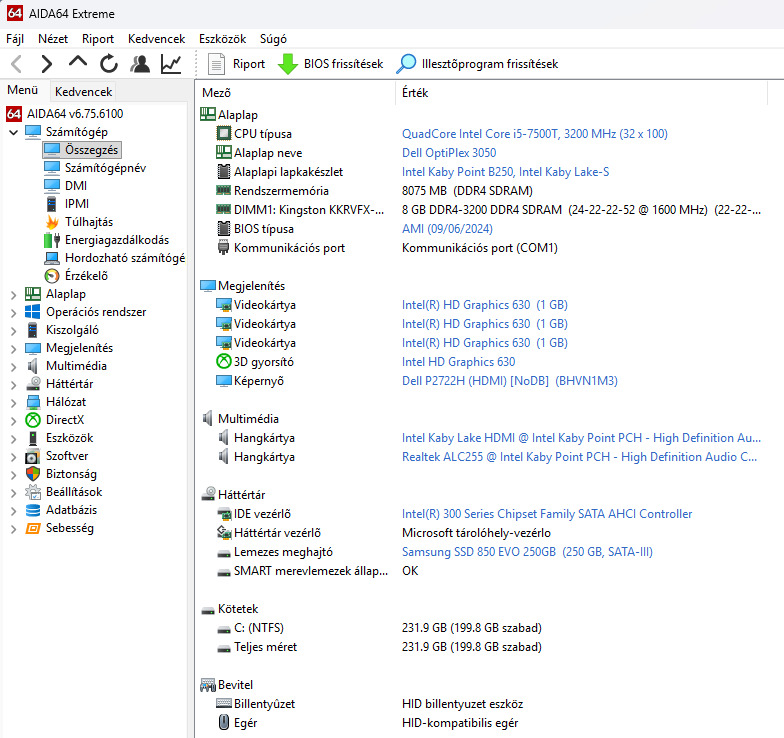Click the Refresh toolbar icon
This screenshot has height=738, width=784.
click(x=108, y=64)
